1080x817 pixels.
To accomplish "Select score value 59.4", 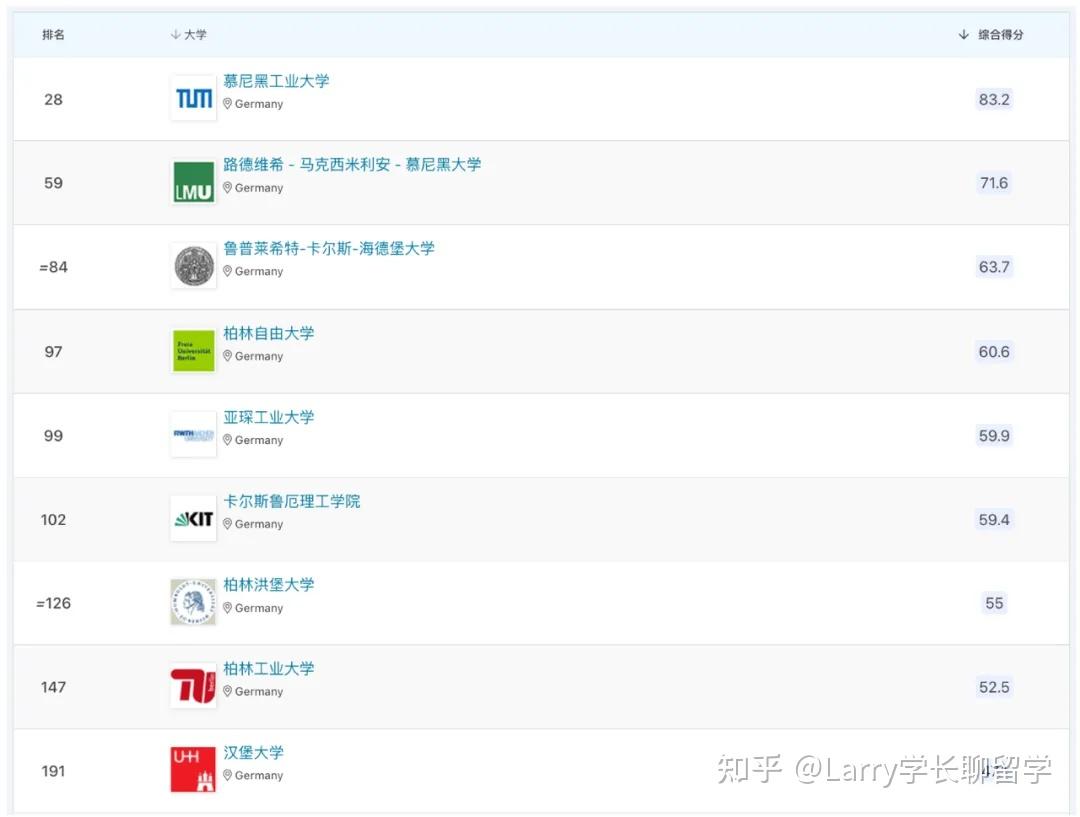I will tap(994, 519).
